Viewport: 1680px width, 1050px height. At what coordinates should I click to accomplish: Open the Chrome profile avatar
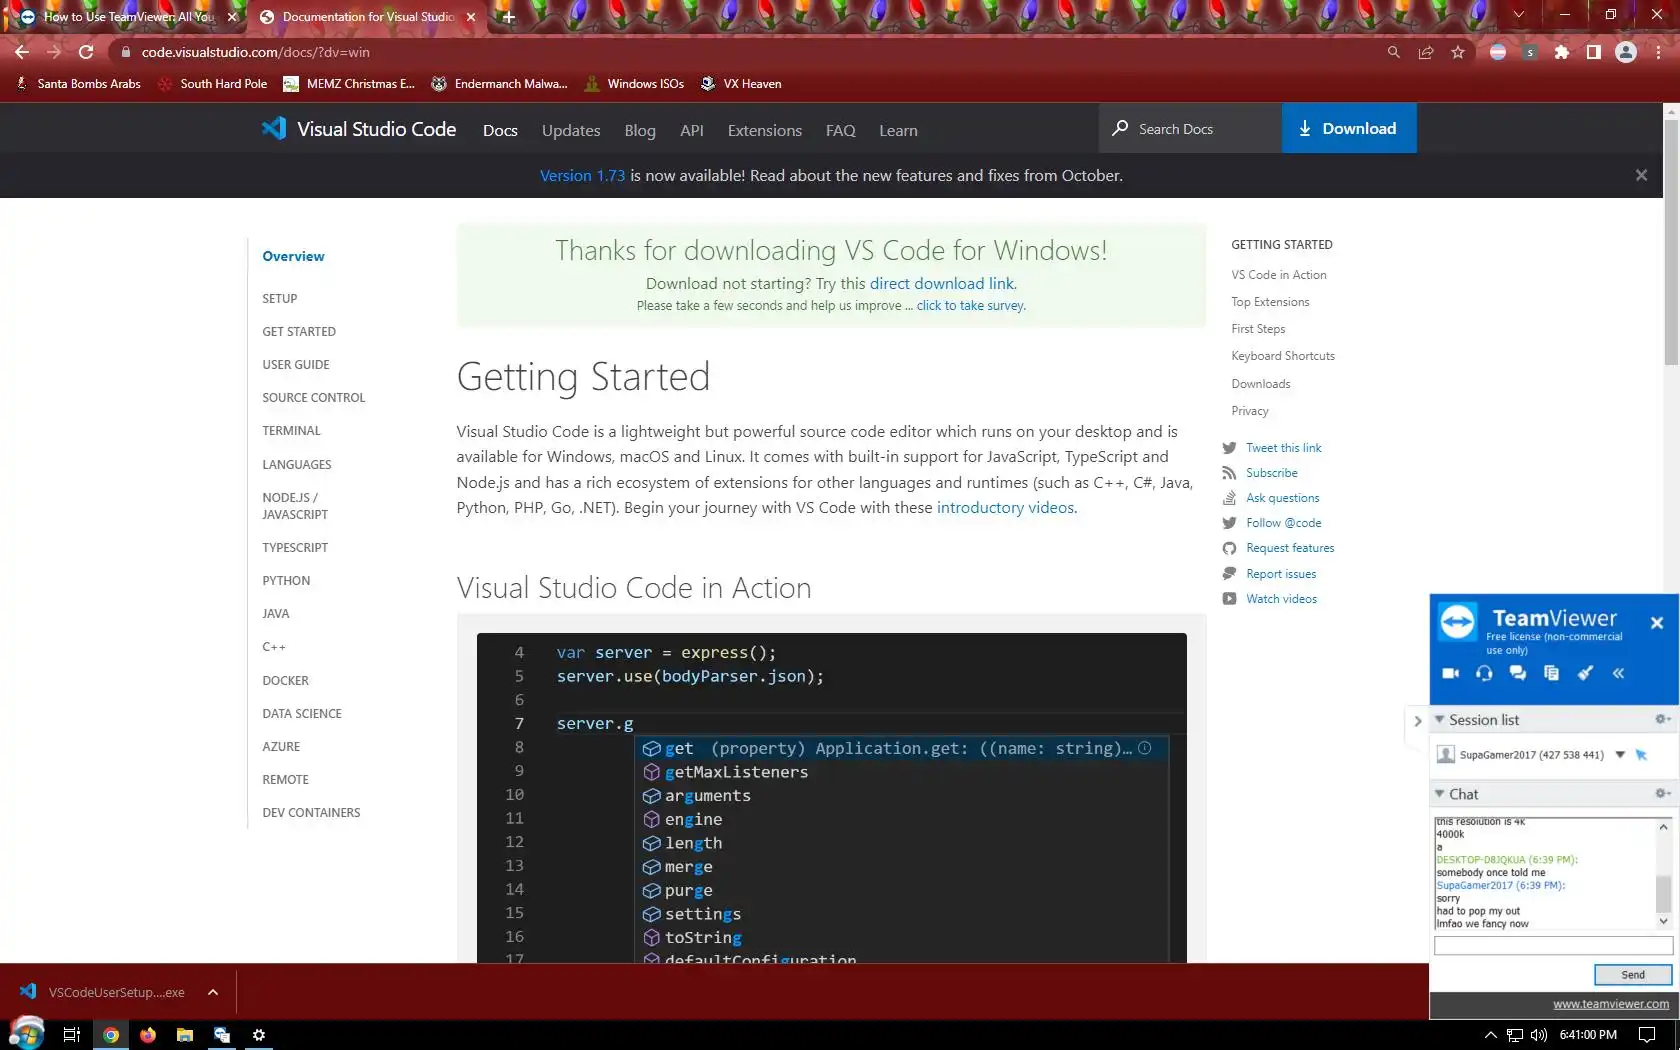point(1626,52)
